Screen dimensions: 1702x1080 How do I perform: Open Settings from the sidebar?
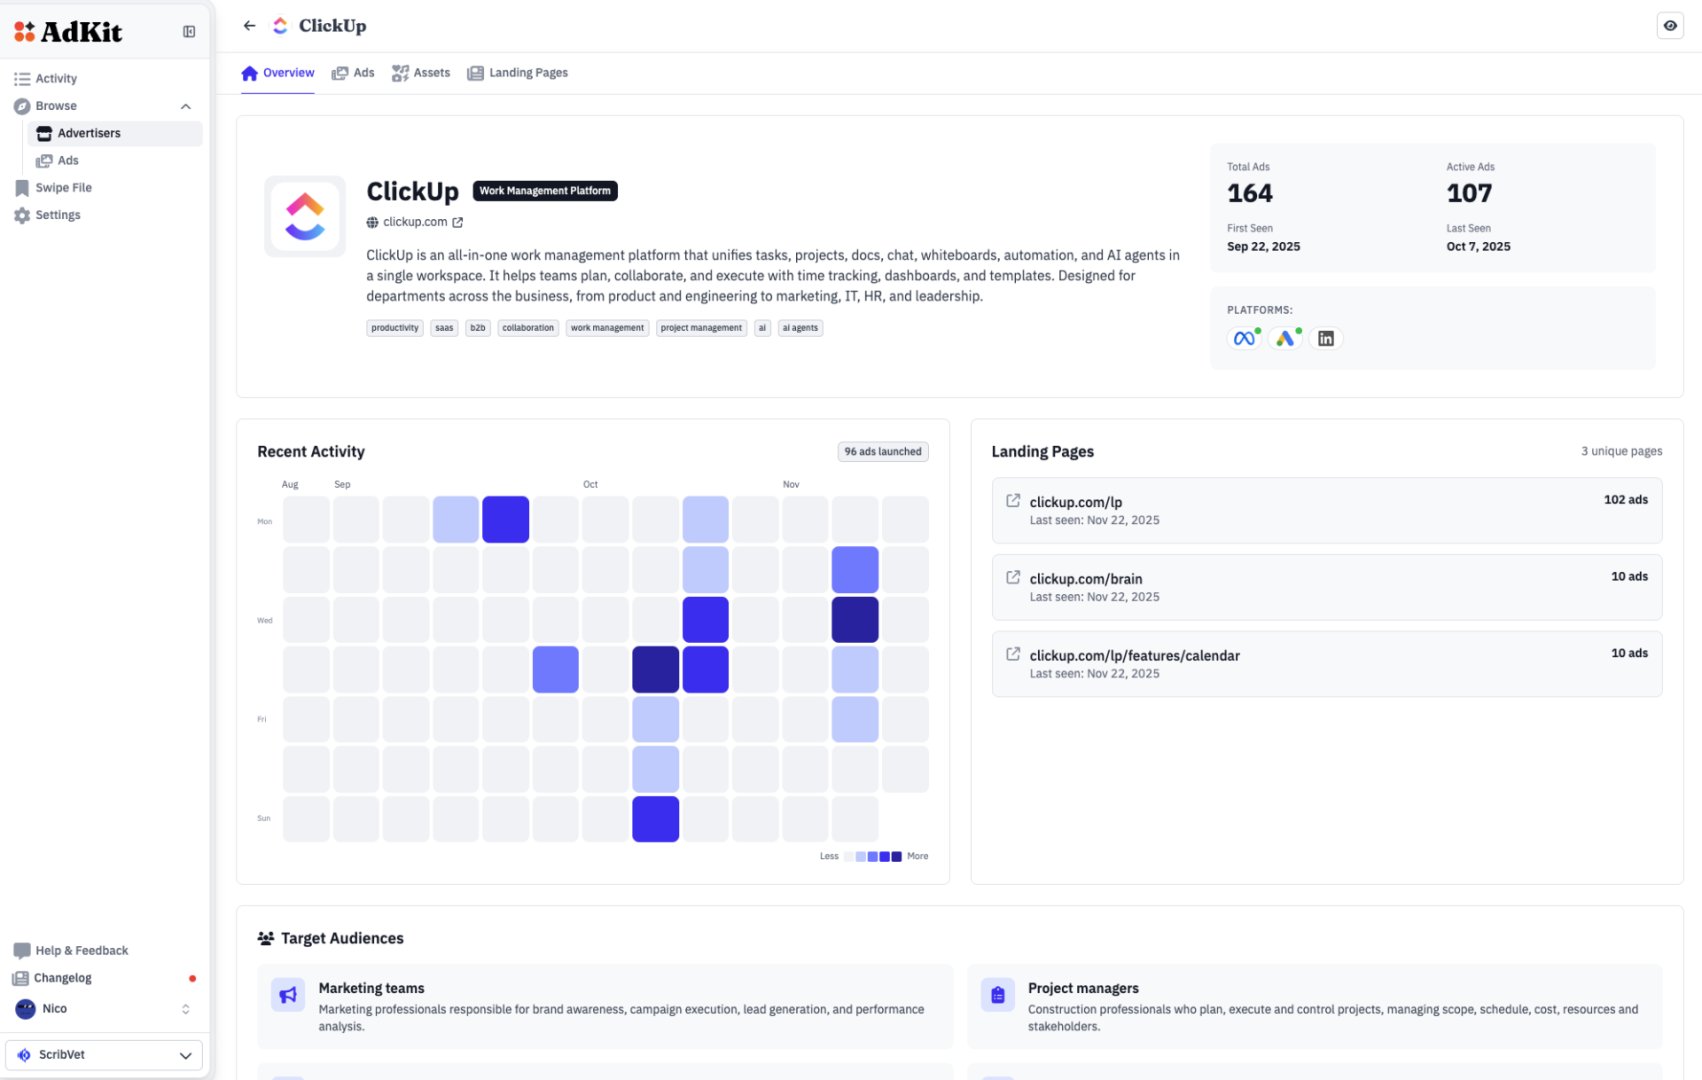[58, 214]
